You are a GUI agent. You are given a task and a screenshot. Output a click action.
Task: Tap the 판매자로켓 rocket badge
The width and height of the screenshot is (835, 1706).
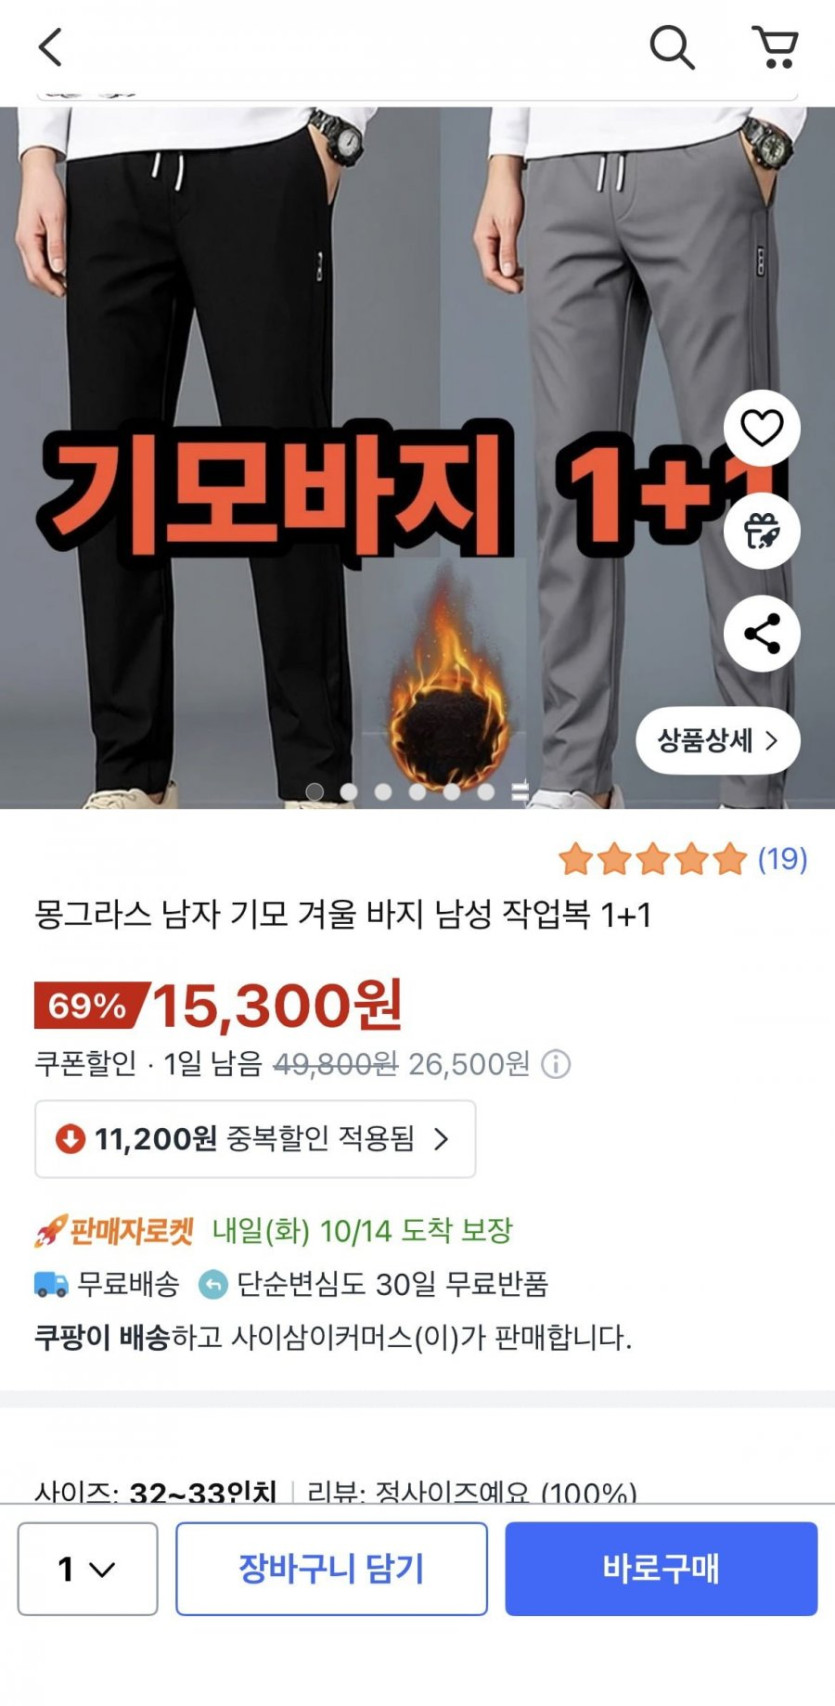pos(114,1230)
